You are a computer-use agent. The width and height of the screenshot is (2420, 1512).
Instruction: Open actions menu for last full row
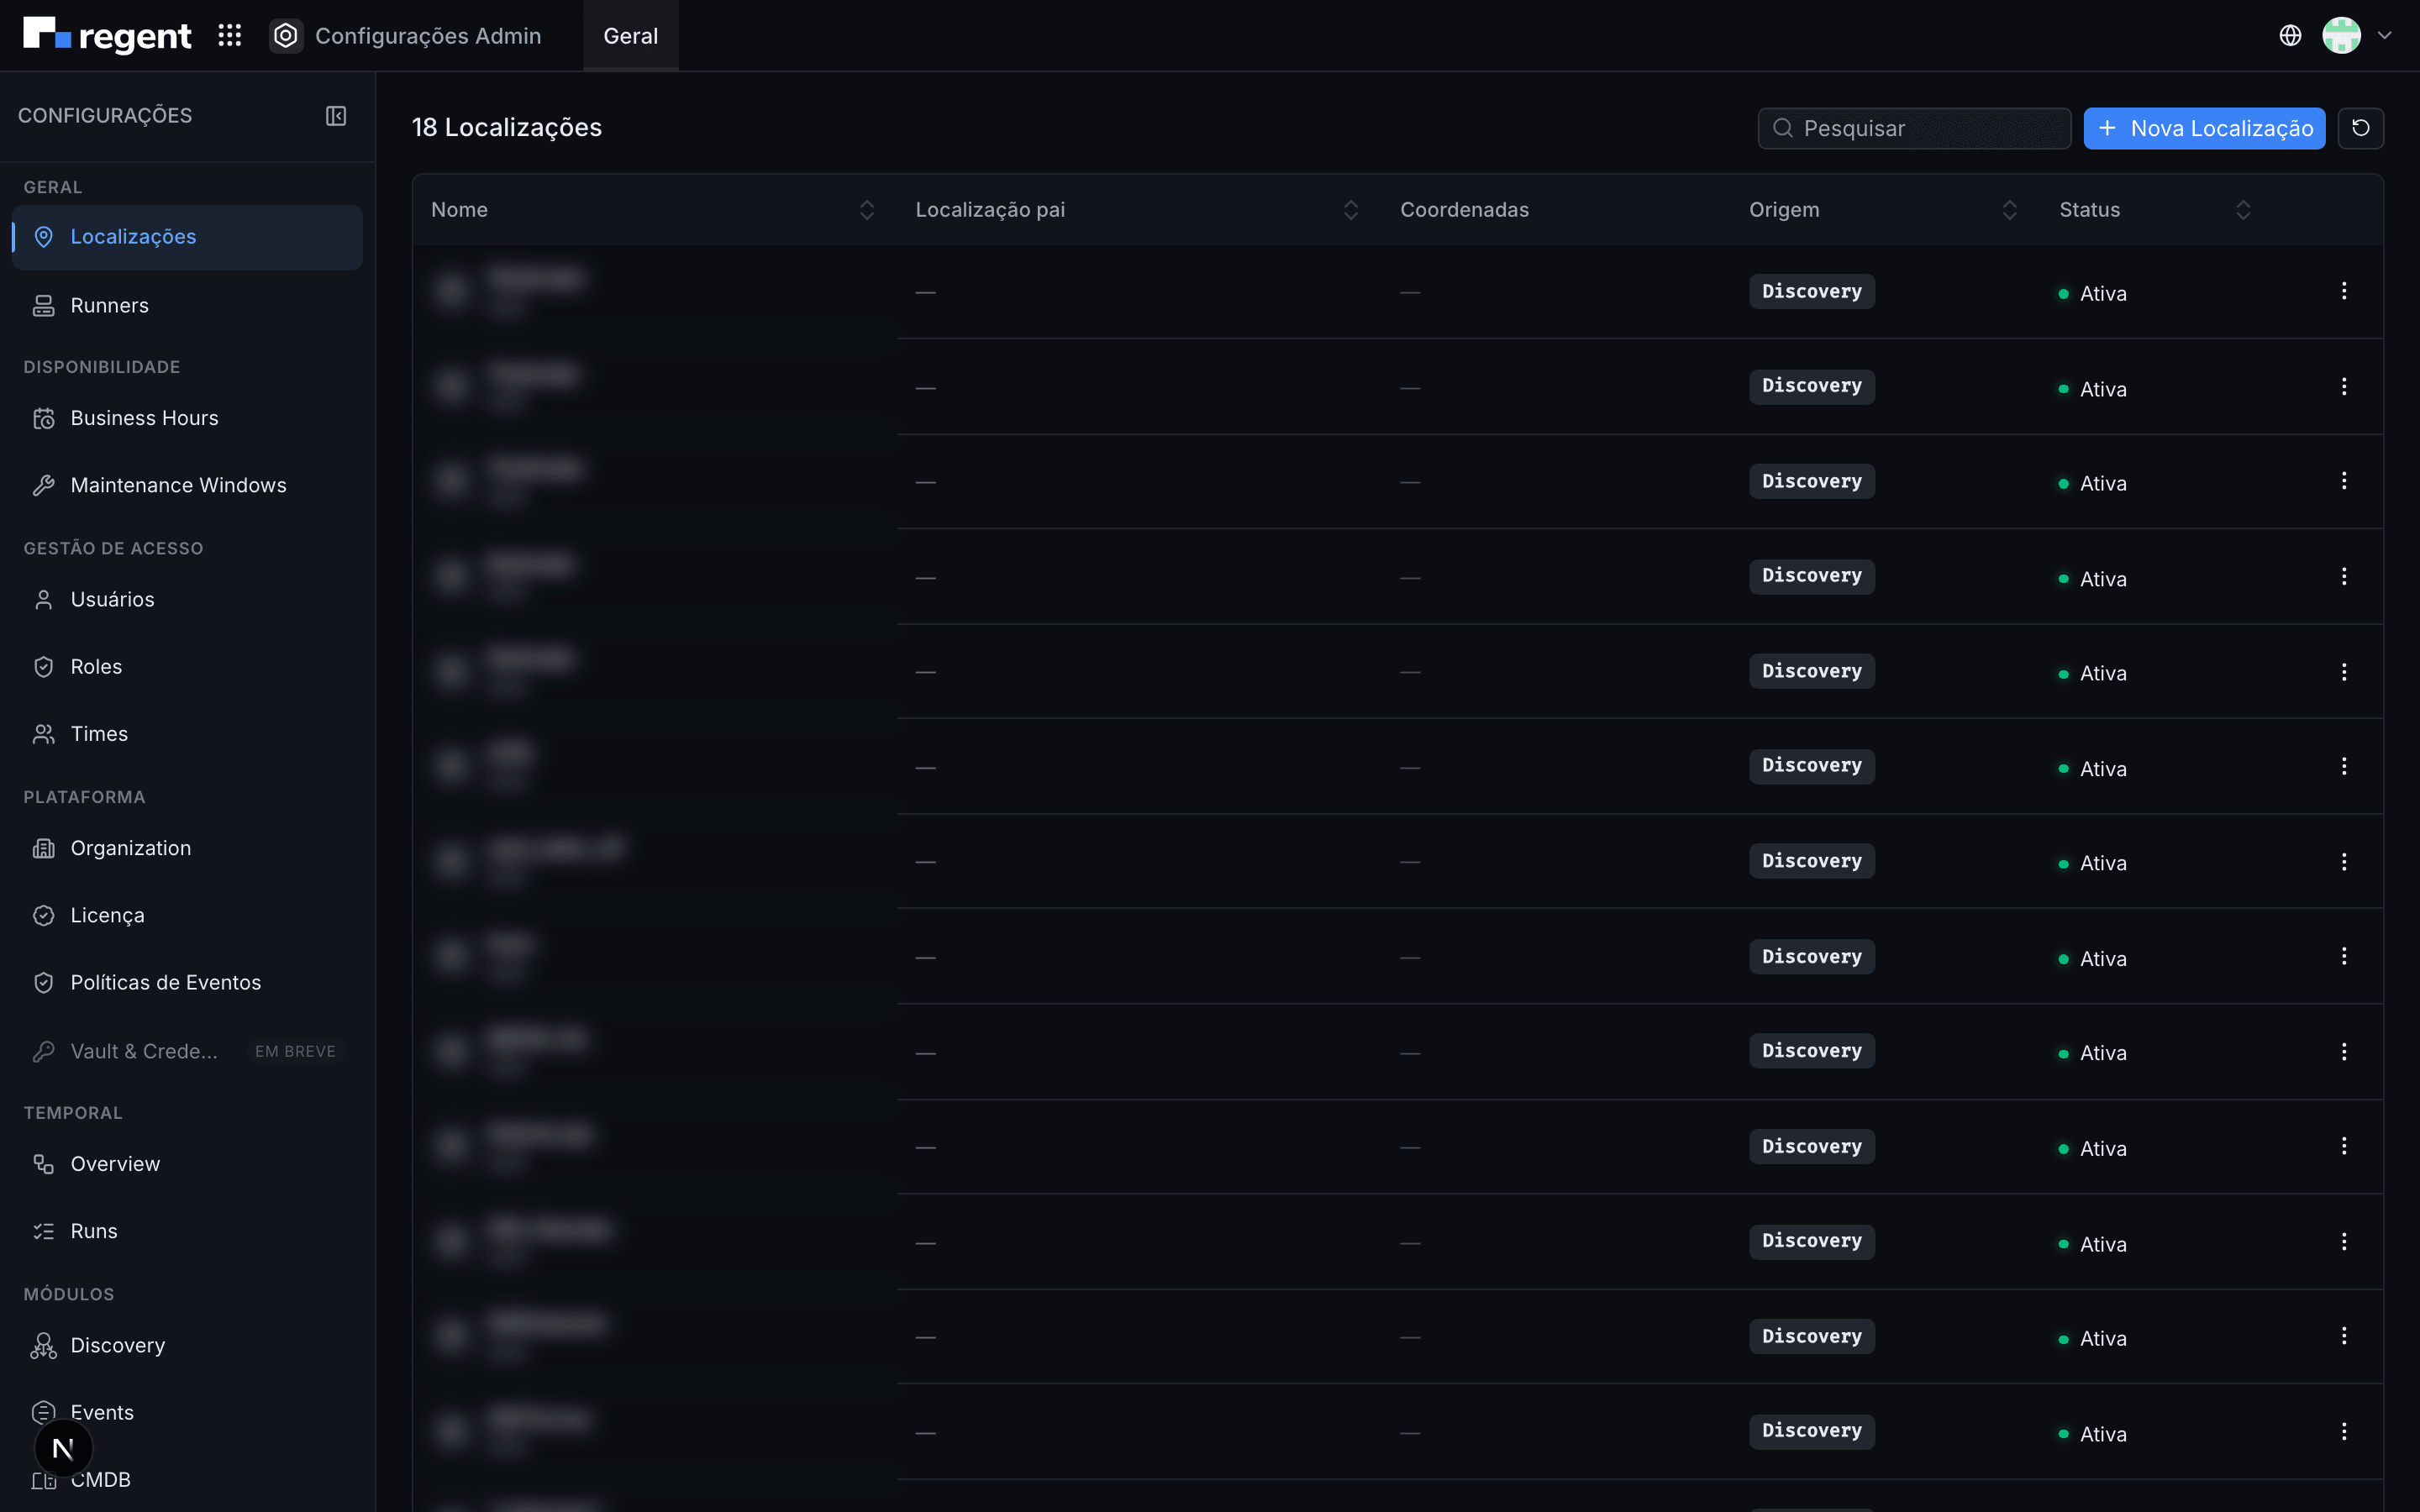2344,1431
